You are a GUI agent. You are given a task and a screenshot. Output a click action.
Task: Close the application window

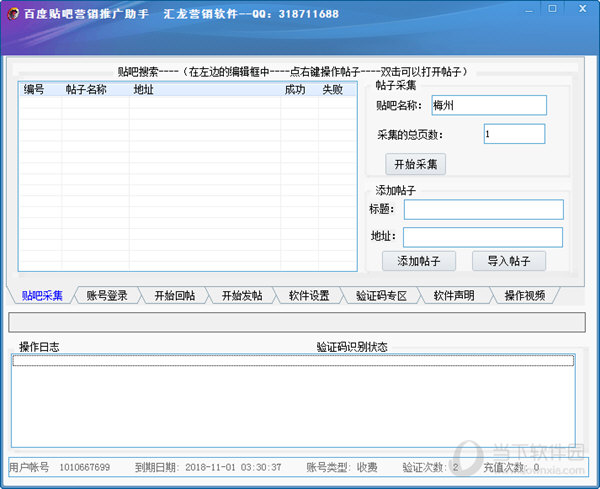coord(580,10)
